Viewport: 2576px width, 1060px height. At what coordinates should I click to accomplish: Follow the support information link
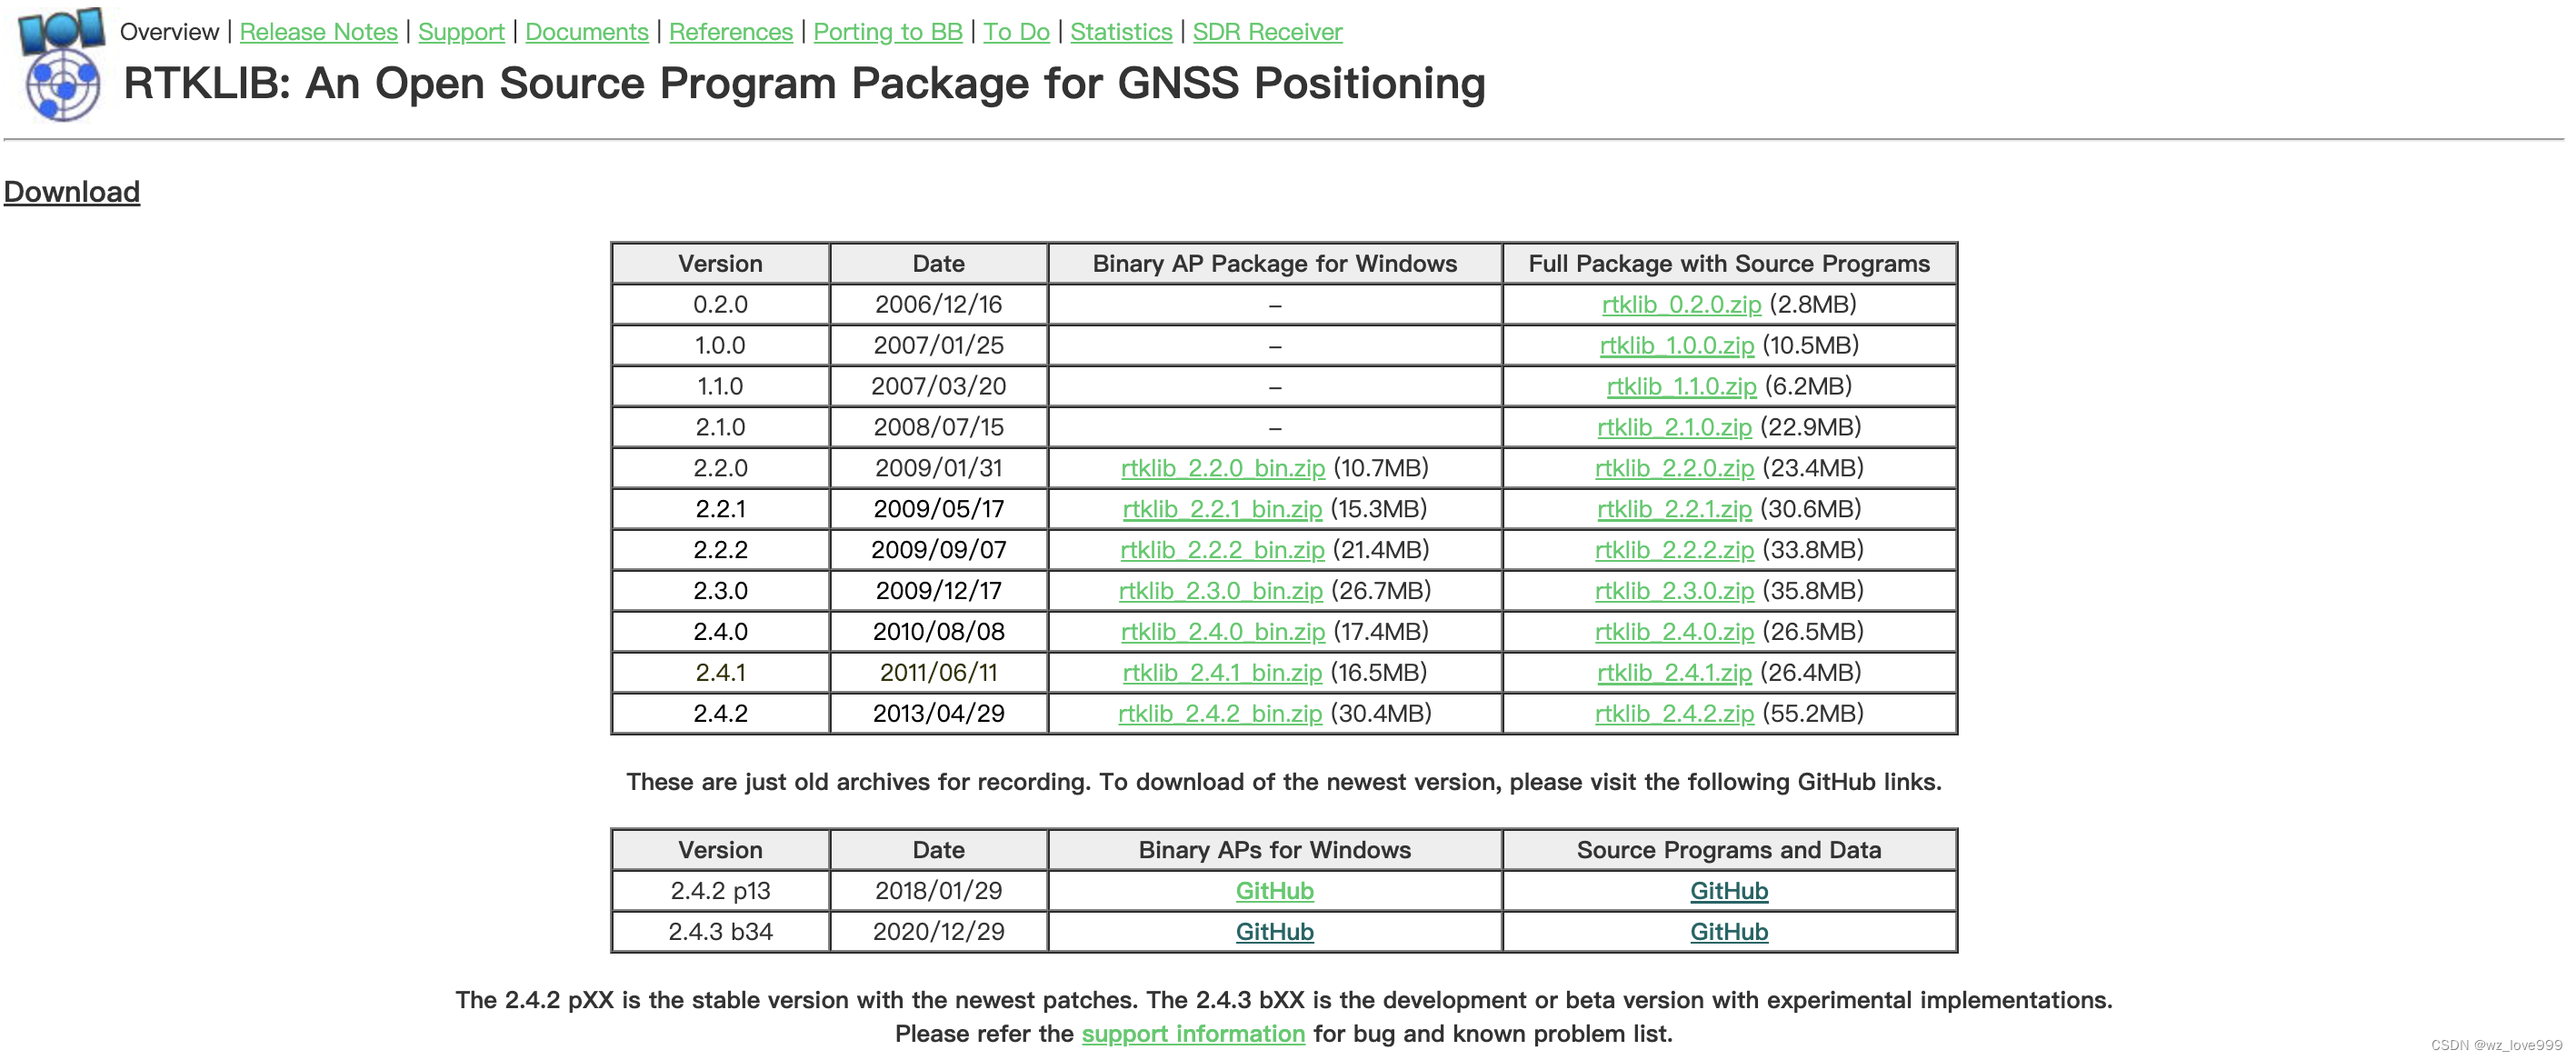(x=1192, y=1034)
